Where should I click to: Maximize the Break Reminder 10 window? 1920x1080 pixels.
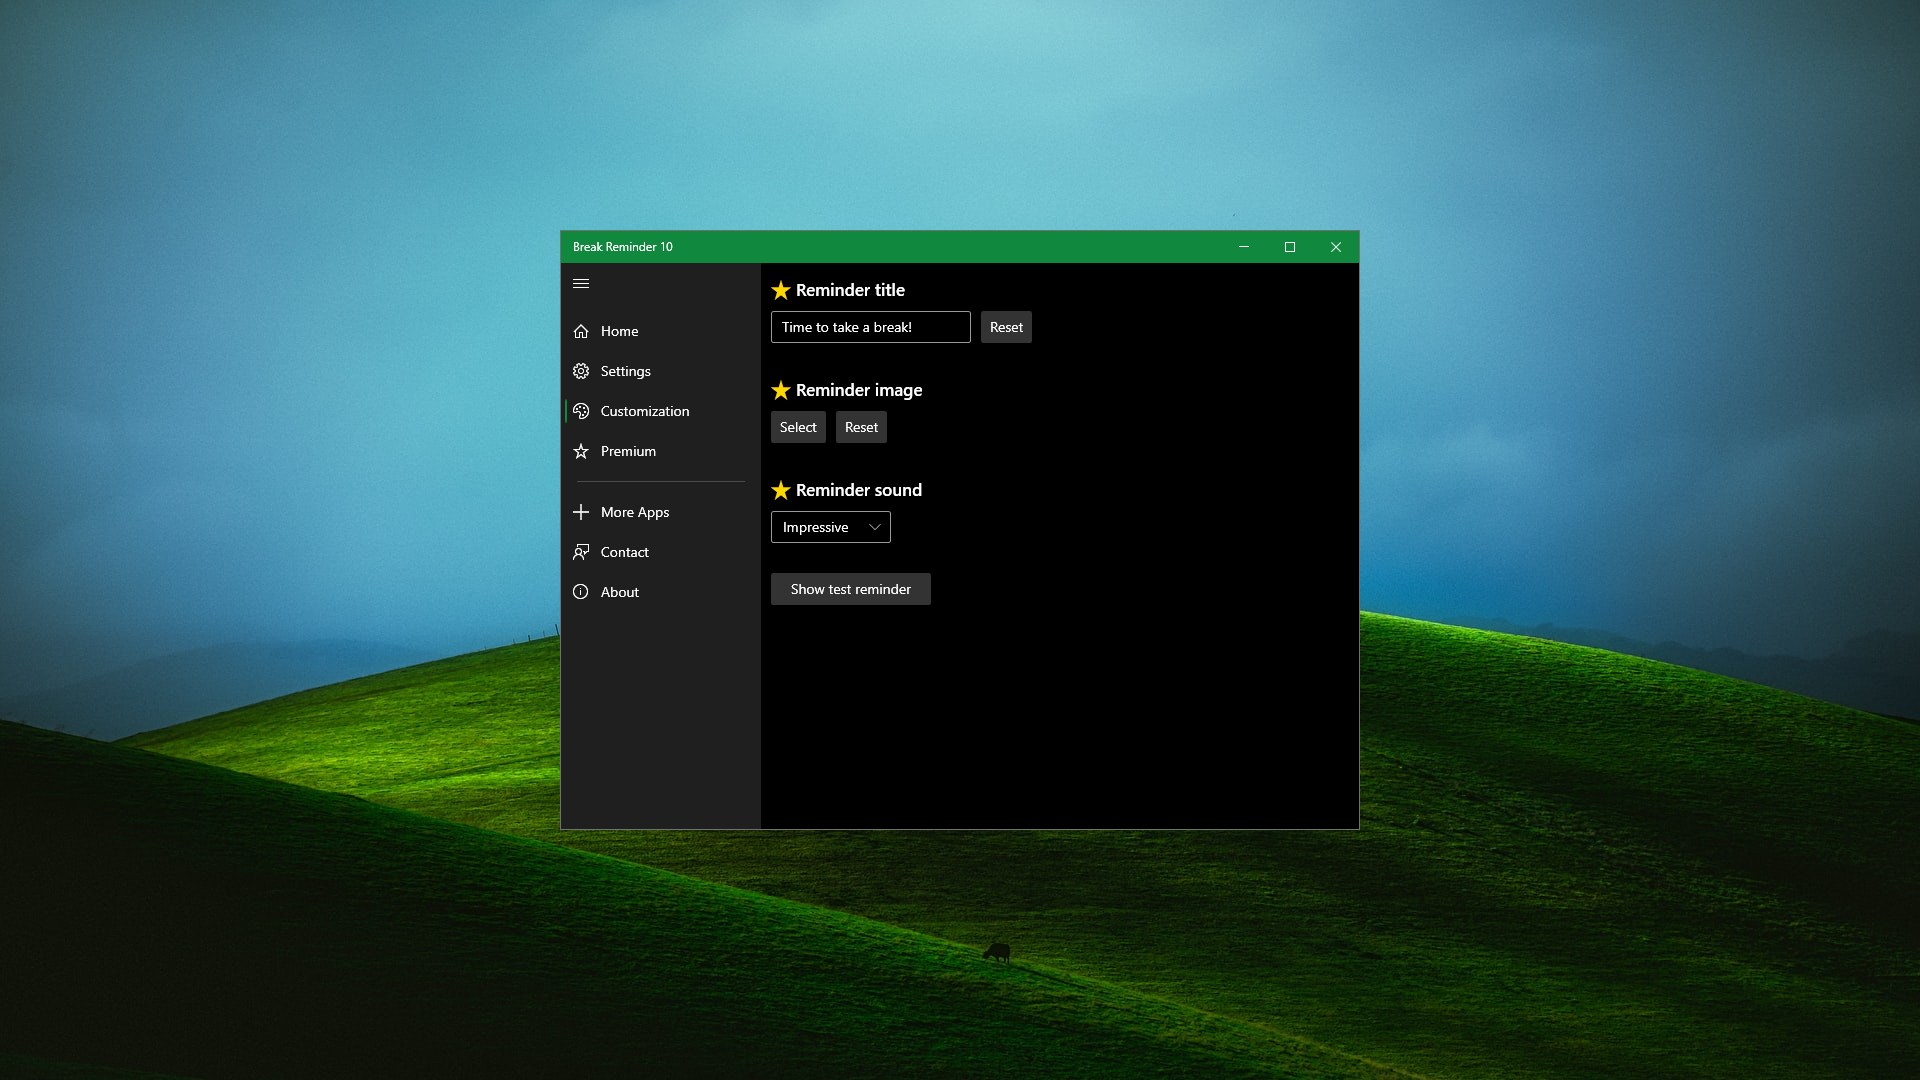[x=1290, y=247]
